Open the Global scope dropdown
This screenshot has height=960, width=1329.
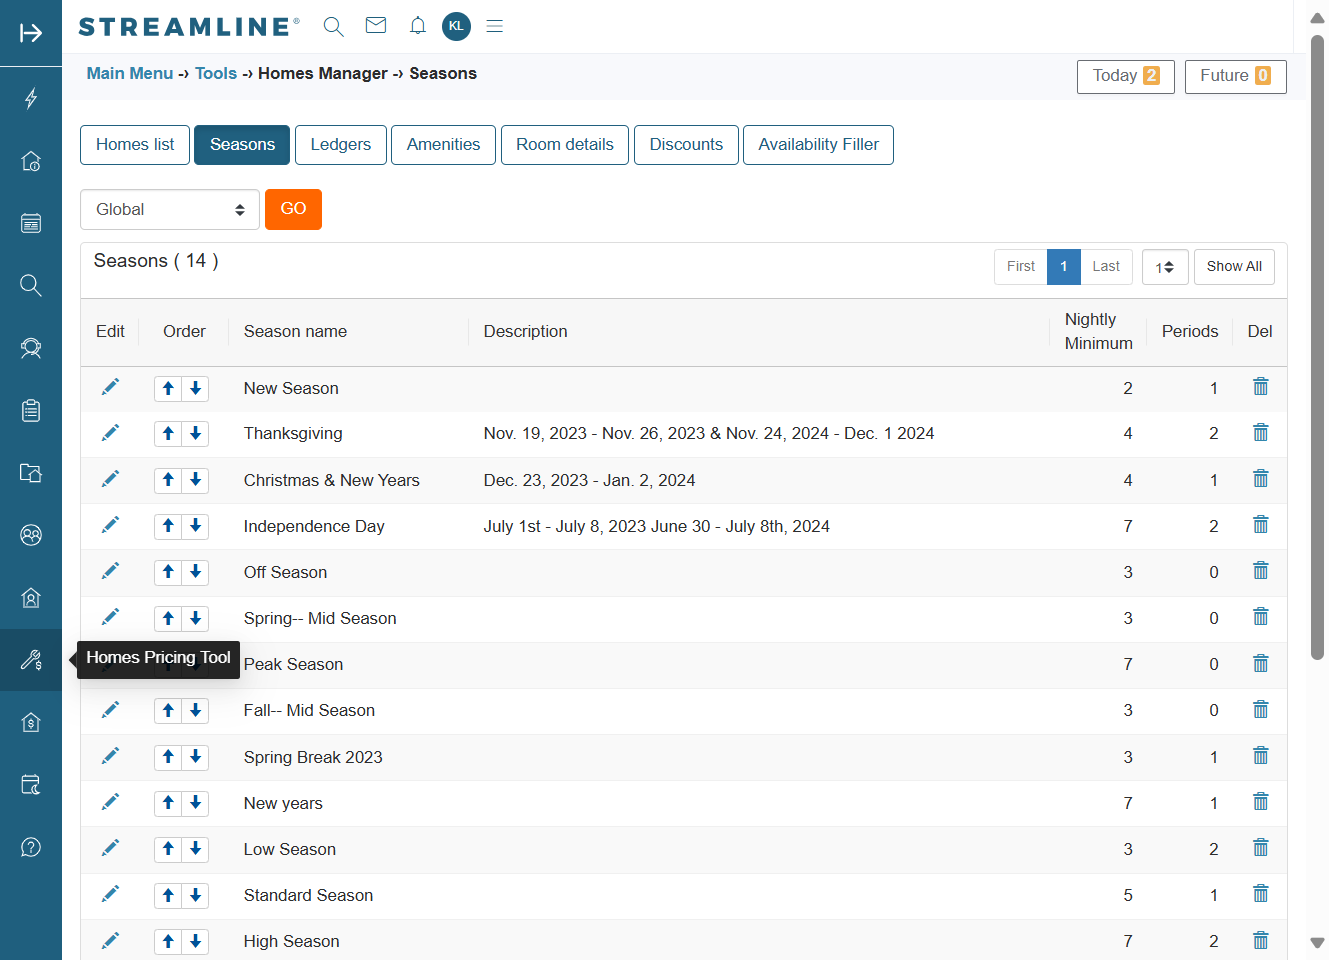pyautogui.click(x=170, y=210)
